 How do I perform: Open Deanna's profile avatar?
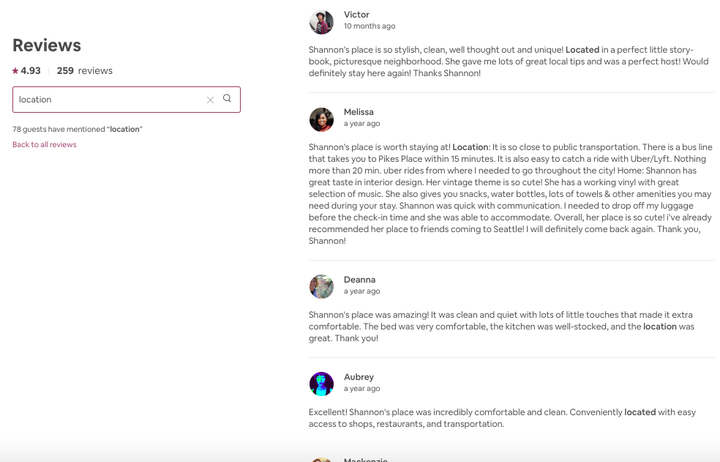321,287
